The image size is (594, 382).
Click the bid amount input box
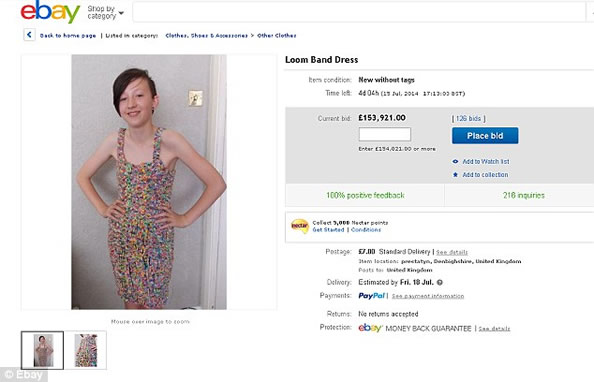[x=385, y=134]
